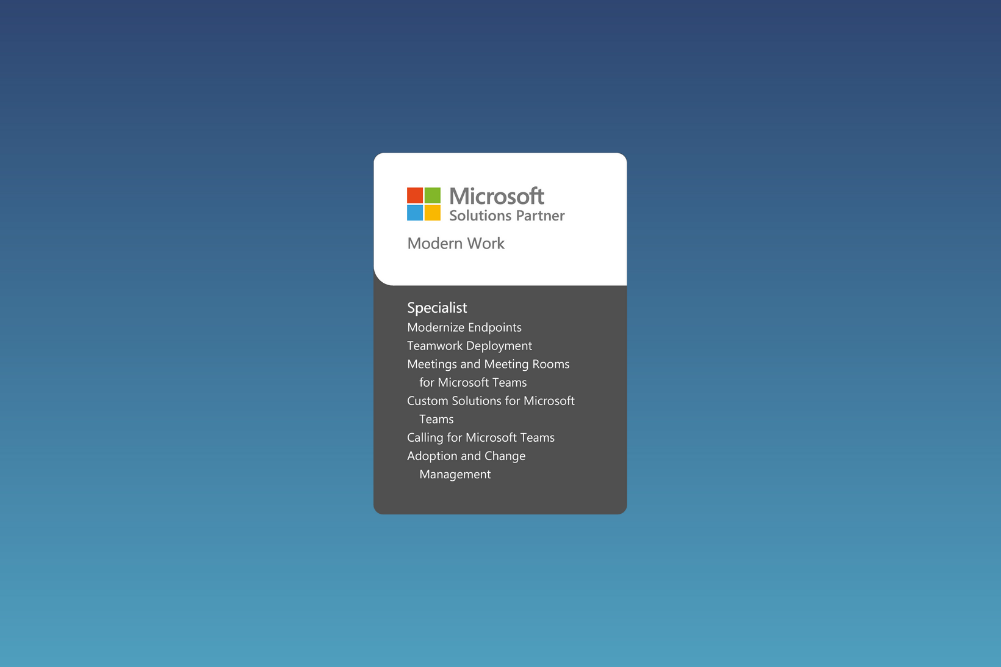Select the Teamwork Deployment entry
This screenshot has height=667, width=1001.
[469, 346]
